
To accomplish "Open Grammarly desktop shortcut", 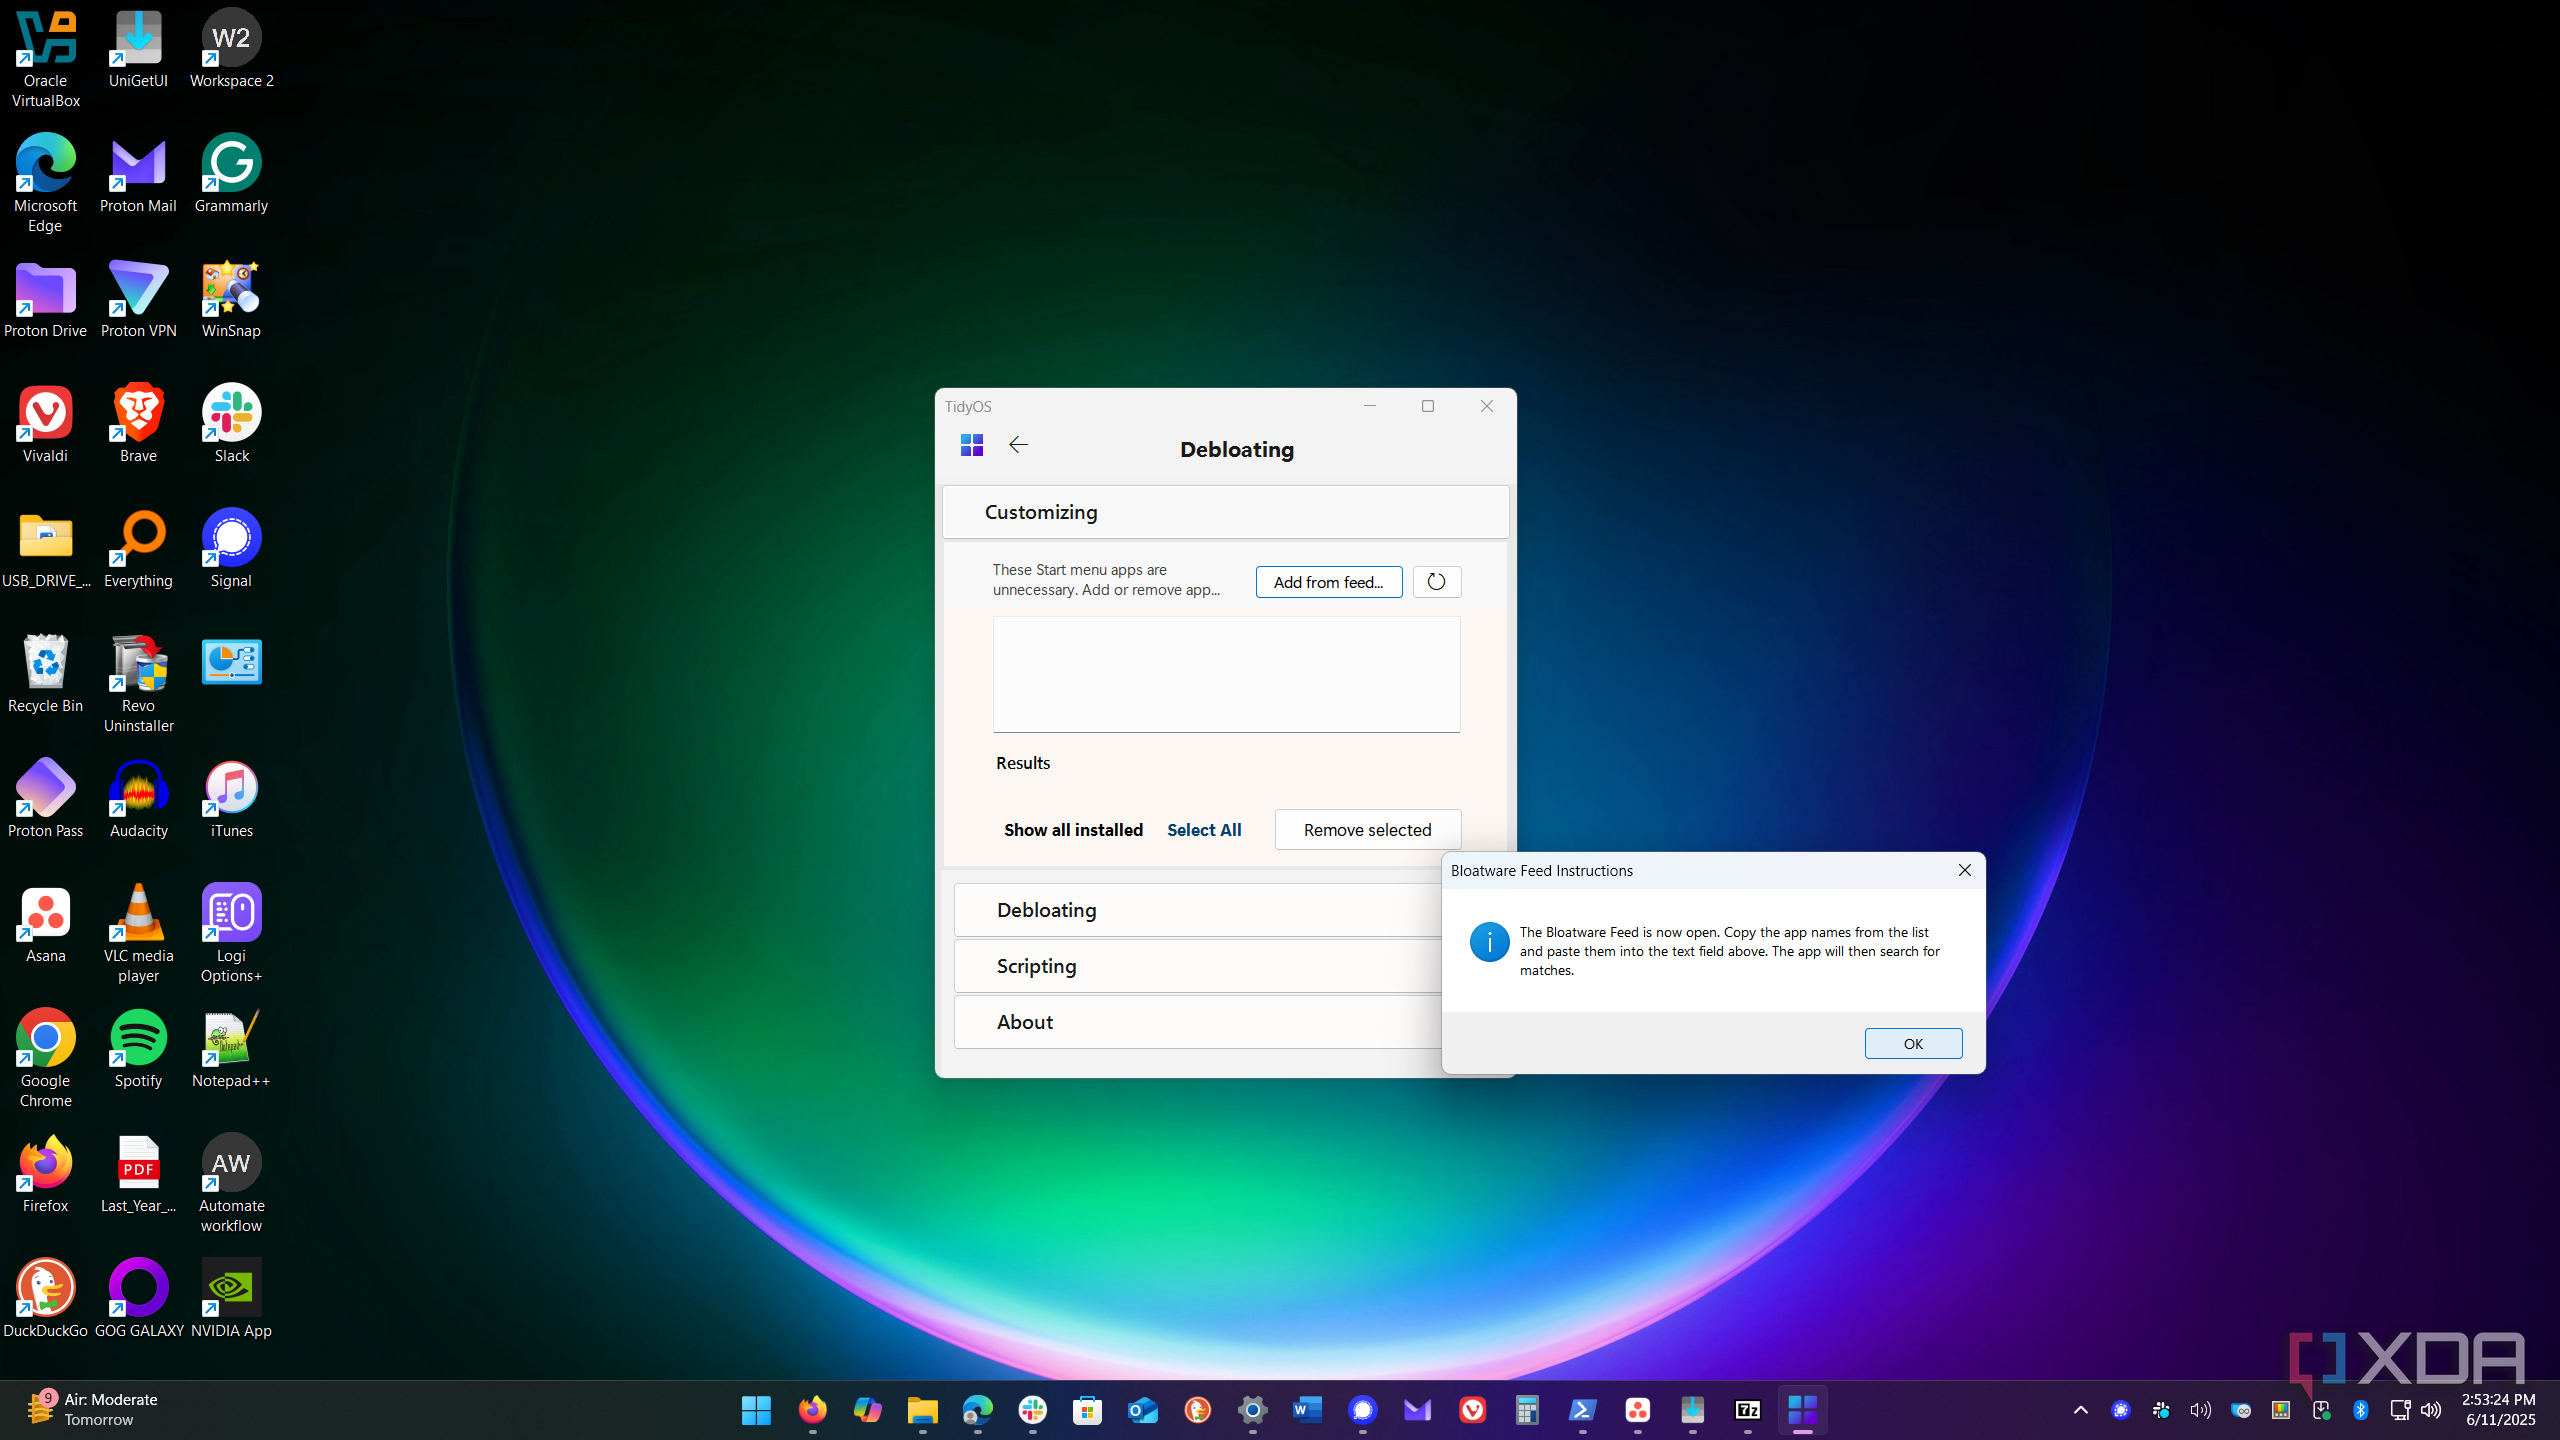I will coord(231,174).
